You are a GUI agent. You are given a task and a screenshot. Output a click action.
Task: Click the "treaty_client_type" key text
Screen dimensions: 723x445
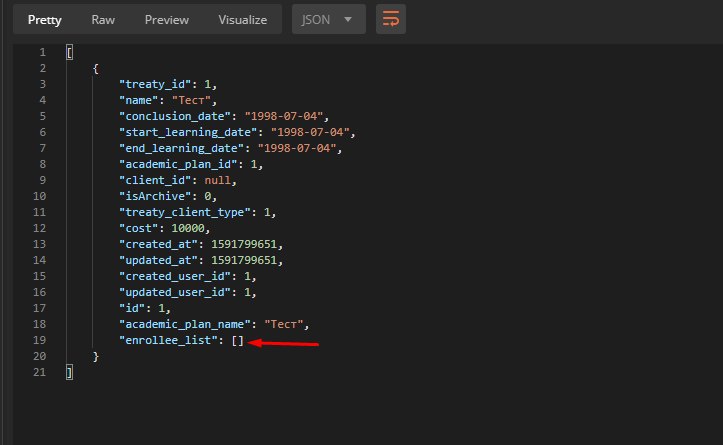click(184, 212)
